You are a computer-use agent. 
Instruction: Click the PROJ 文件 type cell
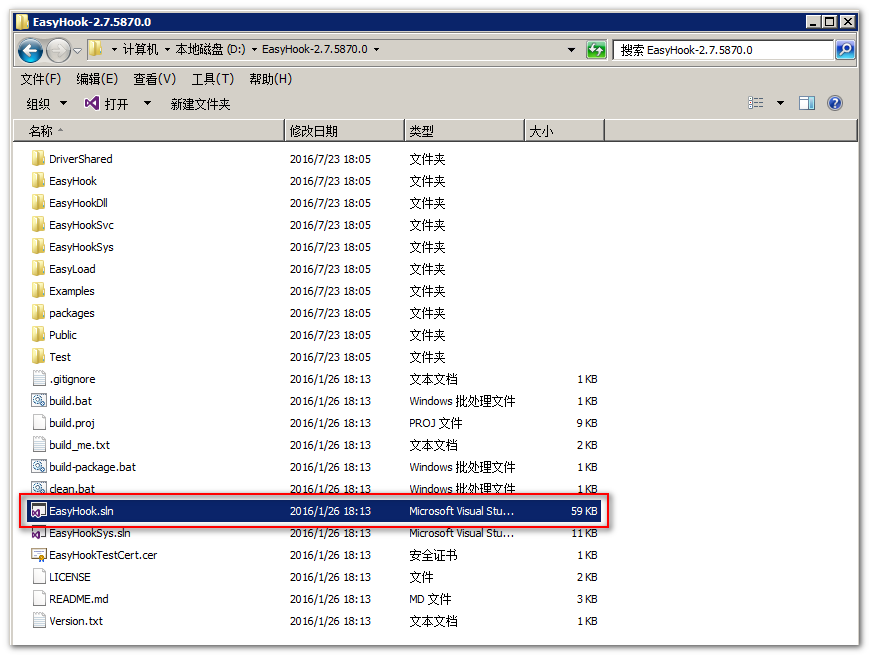(436, 423)
